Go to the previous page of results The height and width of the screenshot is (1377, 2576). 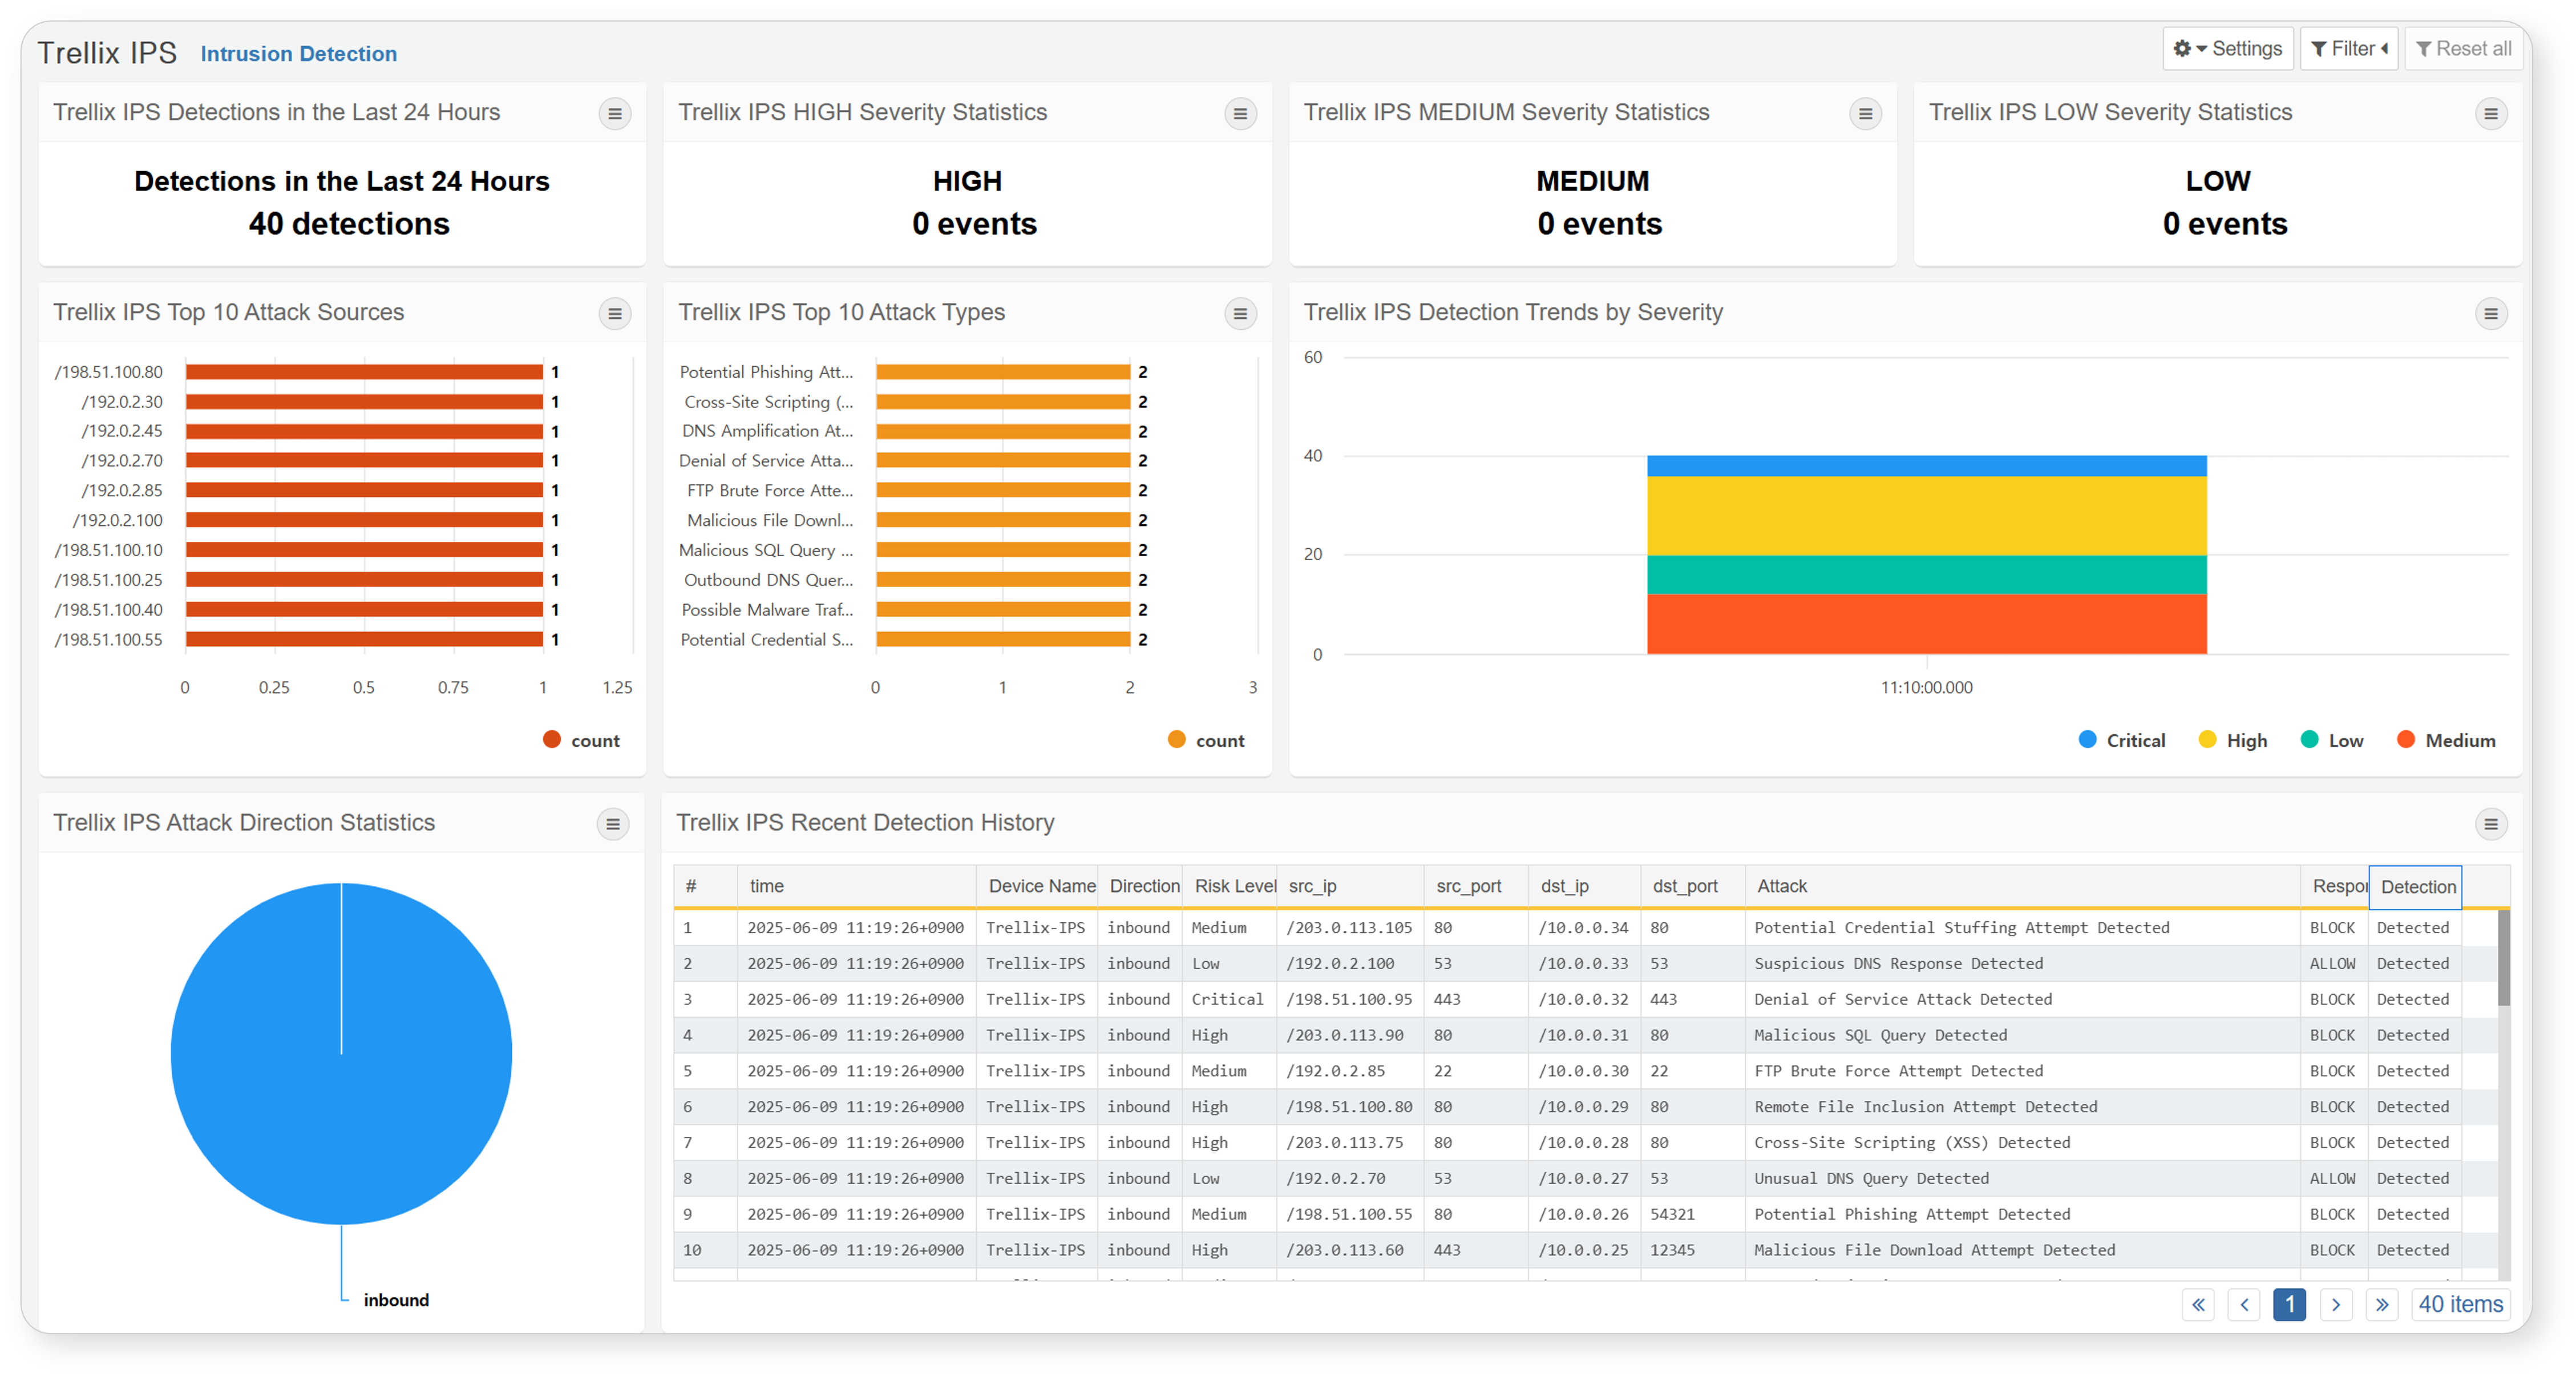coord(2244,1304)
